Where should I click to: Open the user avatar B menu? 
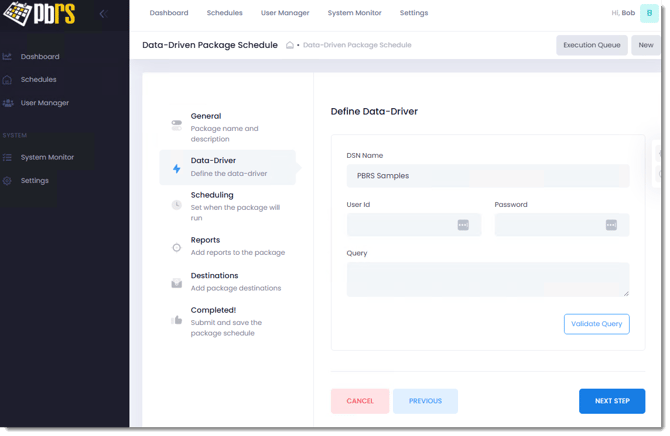(649, 14)
